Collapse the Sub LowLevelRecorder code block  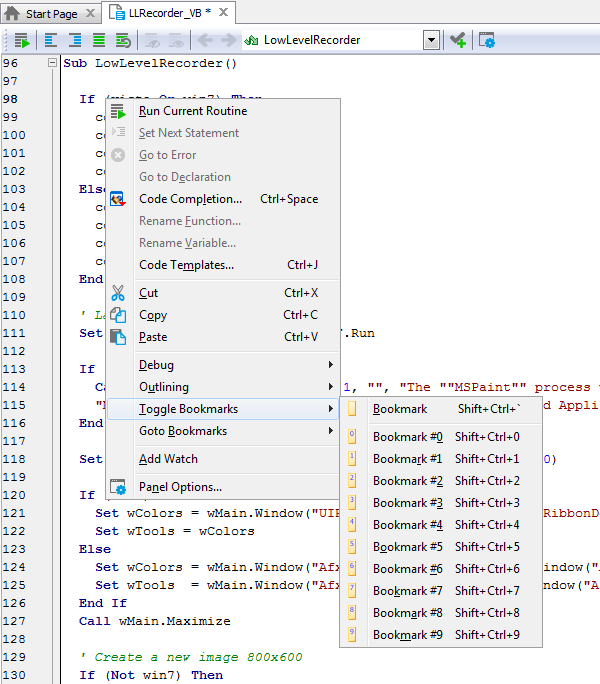[52, 63]
